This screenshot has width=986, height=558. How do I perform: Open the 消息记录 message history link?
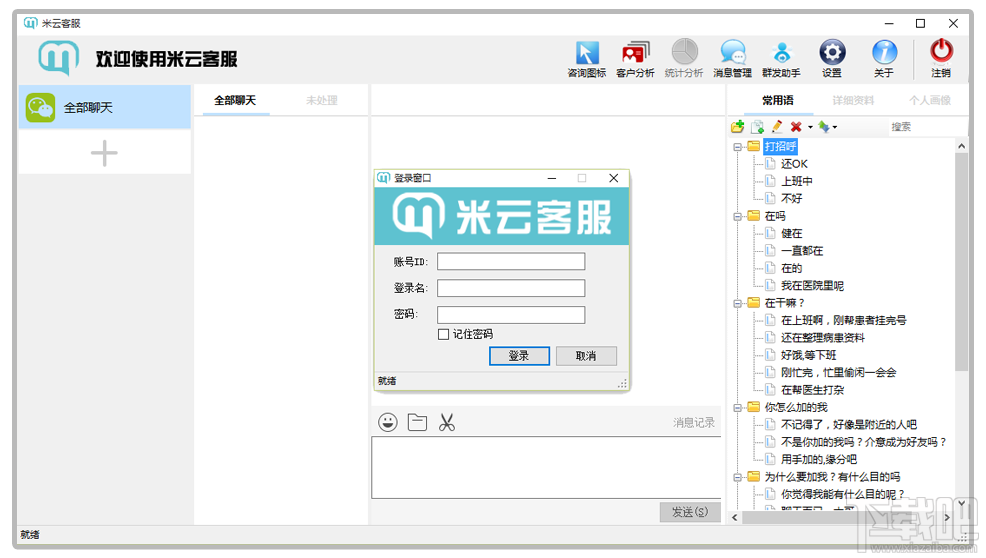pos(694,423)
